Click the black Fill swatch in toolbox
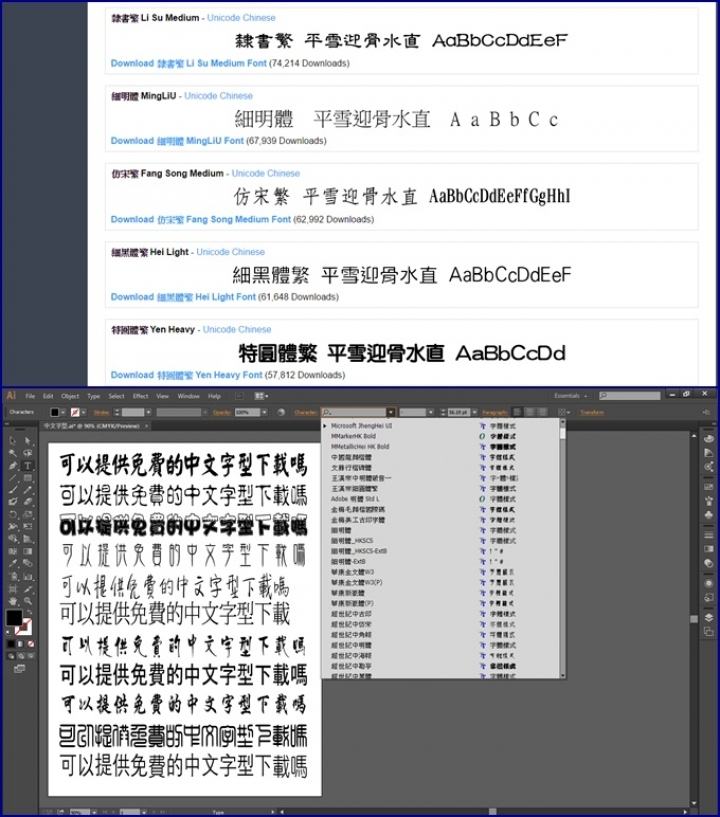This screenshot has width=720, height=817. [14, 617]
